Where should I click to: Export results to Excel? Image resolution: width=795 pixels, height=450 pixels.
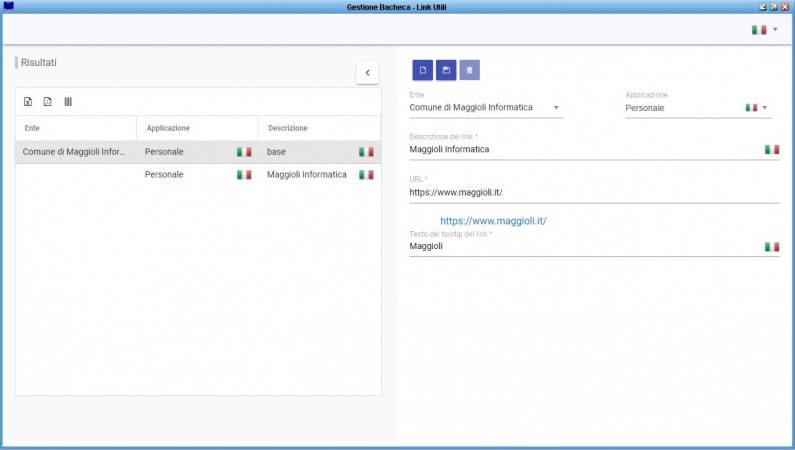click(28, 102)
